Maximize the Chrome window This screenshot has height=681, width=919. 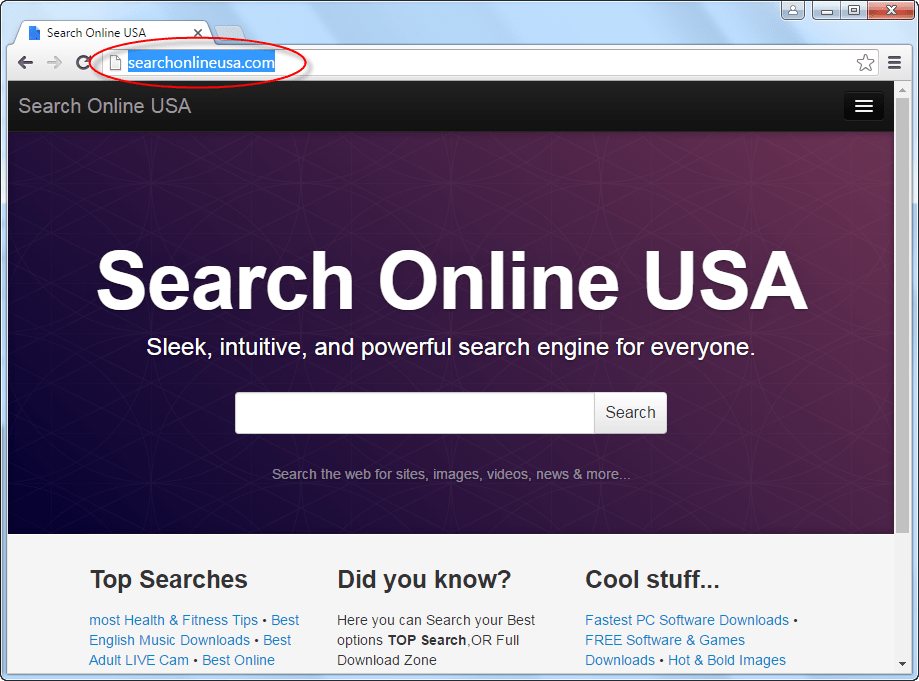pyautogui.click(x=854, y=10)
